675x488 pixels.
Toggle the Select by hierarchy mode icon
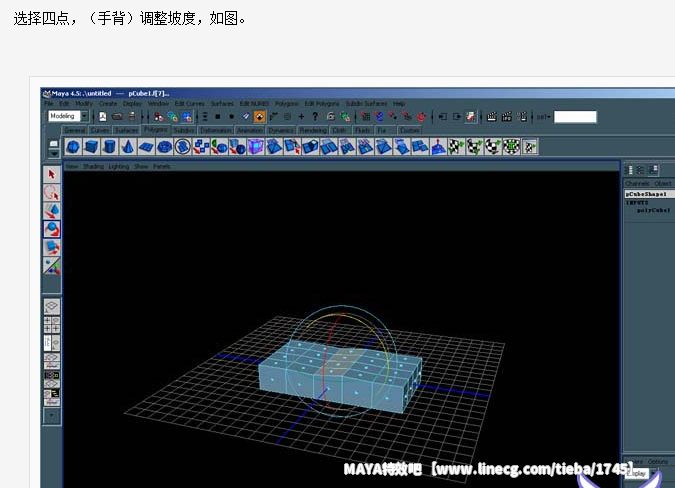pos(158,117)
